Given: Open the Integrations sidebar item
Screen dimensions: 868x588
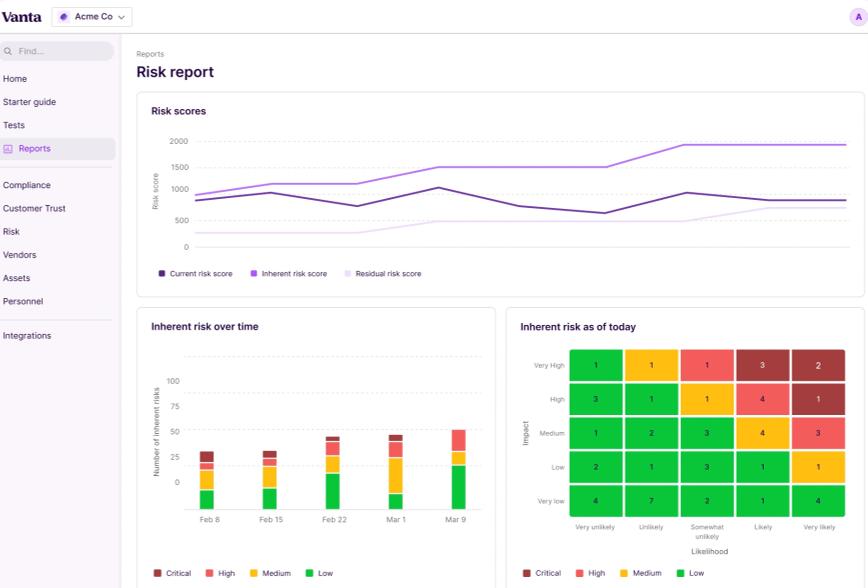Looking at the screenshot, I should (x=27, y=336).
